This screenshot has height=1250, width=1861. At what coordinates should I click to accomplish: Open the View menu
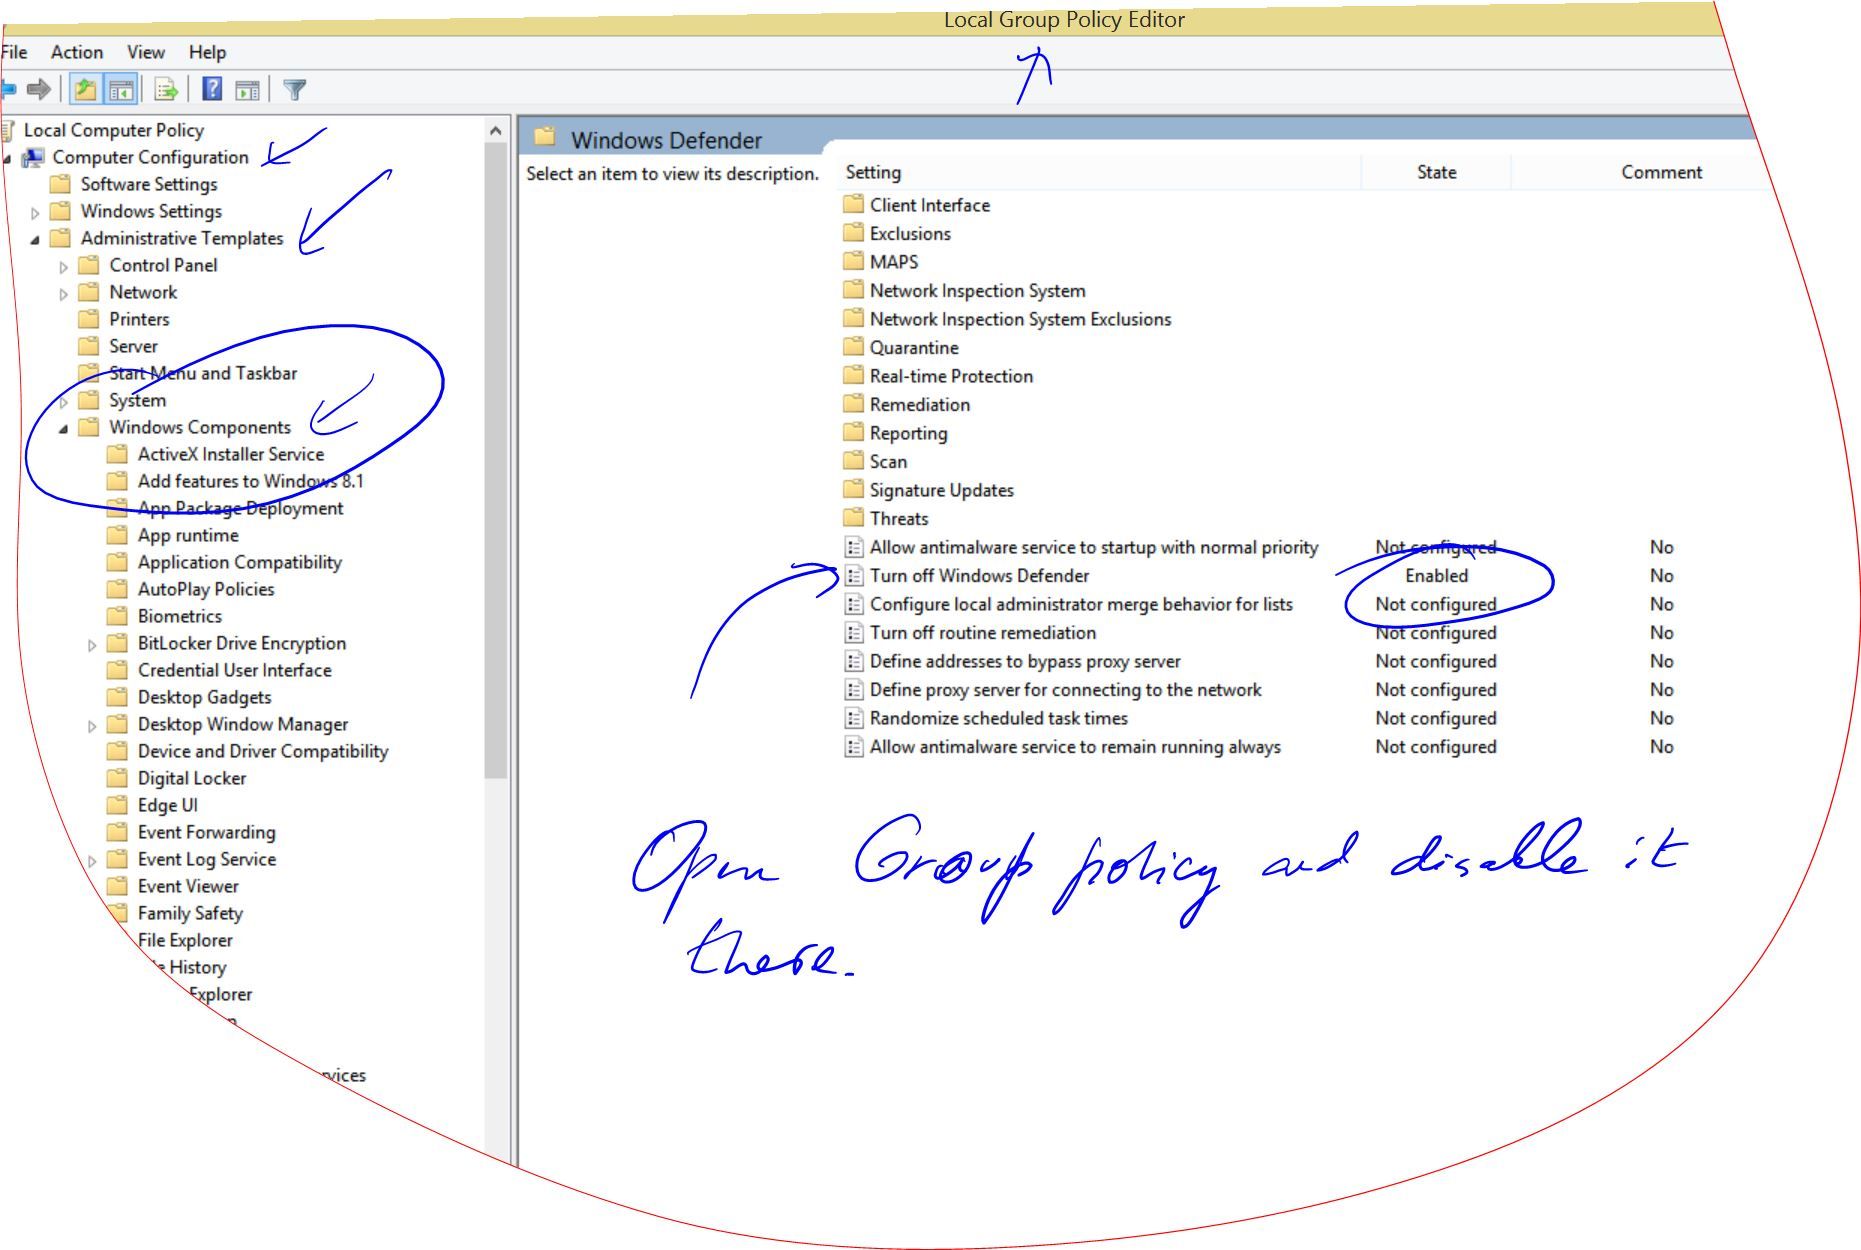pyautogui.click(x=146, y=52)
